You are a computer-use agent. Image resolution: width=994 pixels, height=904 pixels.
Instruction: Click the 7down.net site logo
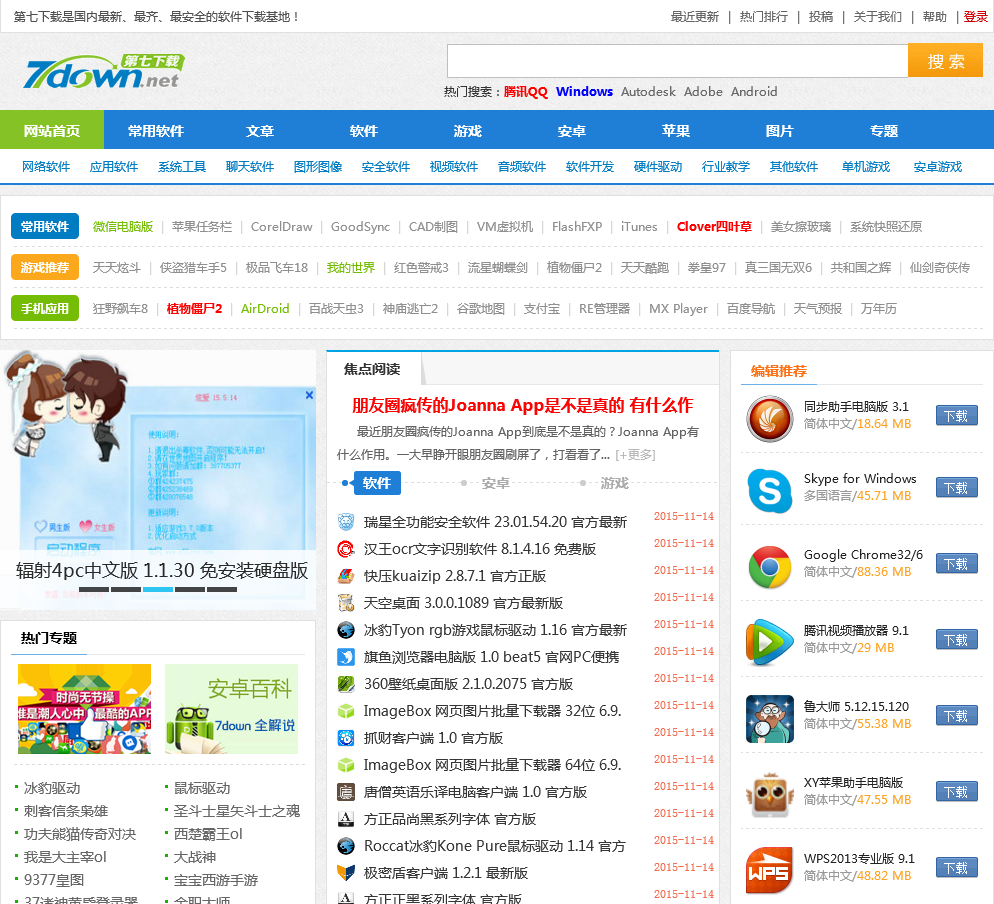104,71
